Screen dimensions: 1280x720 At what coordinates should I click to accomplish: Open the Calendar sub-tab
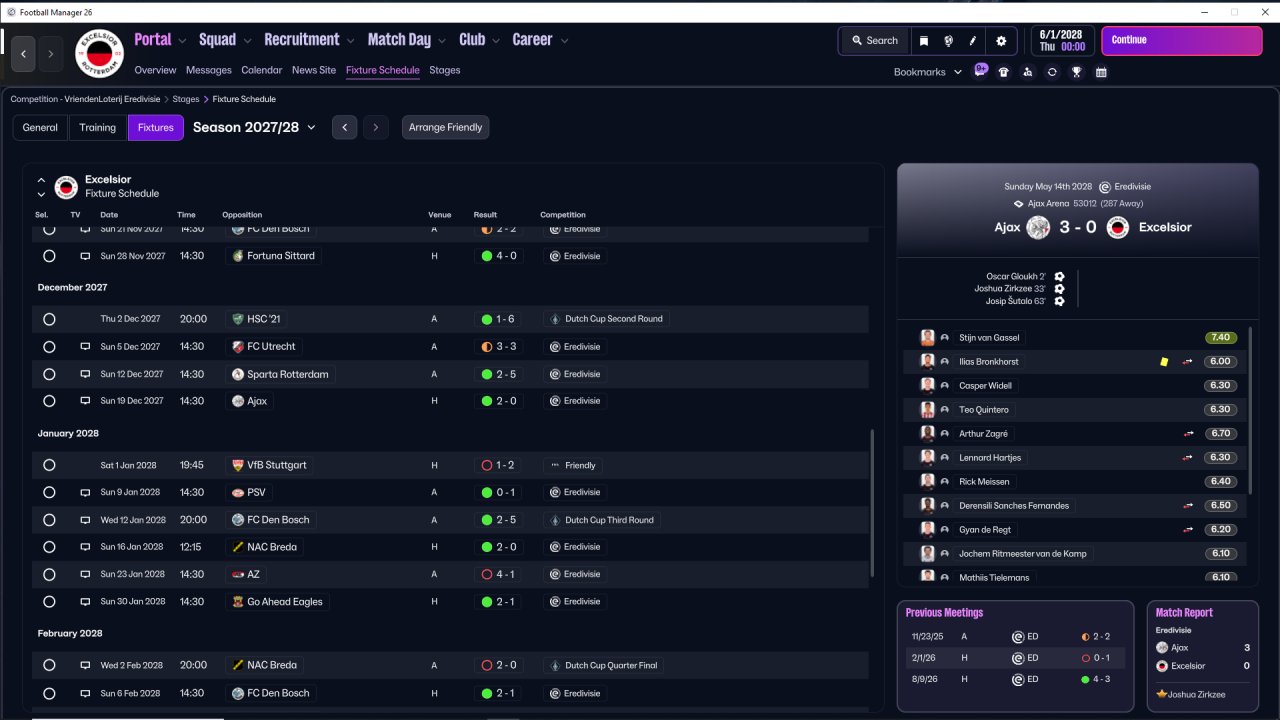[x=261, y=71]
